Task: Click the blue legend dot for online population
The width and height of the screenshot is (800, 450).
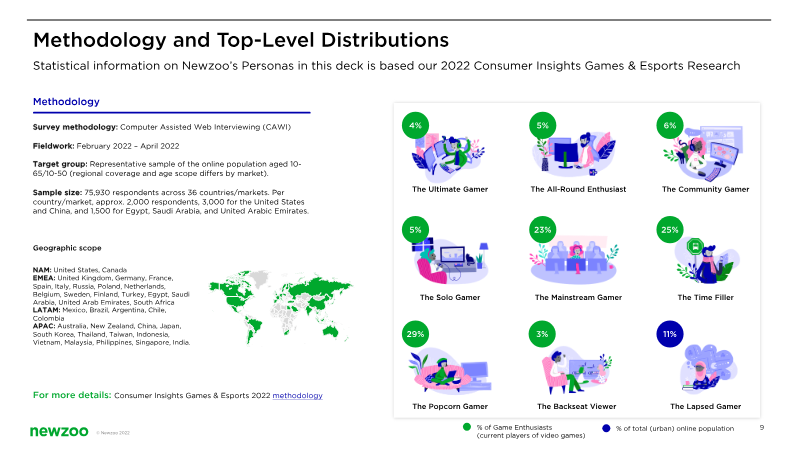Action: pos(606,429)
